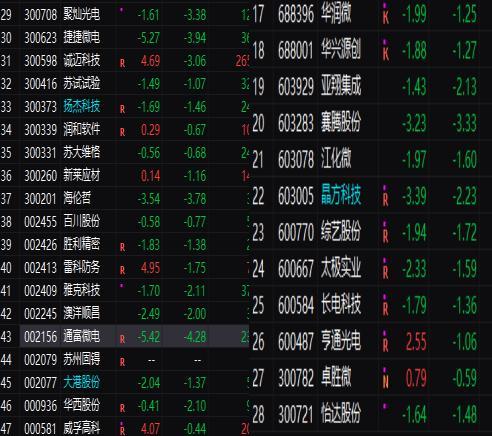Click the K marker beside 华润微
The width and height of the screenshot is (492, 436).
pyautogui.click(x=386, y=18)
